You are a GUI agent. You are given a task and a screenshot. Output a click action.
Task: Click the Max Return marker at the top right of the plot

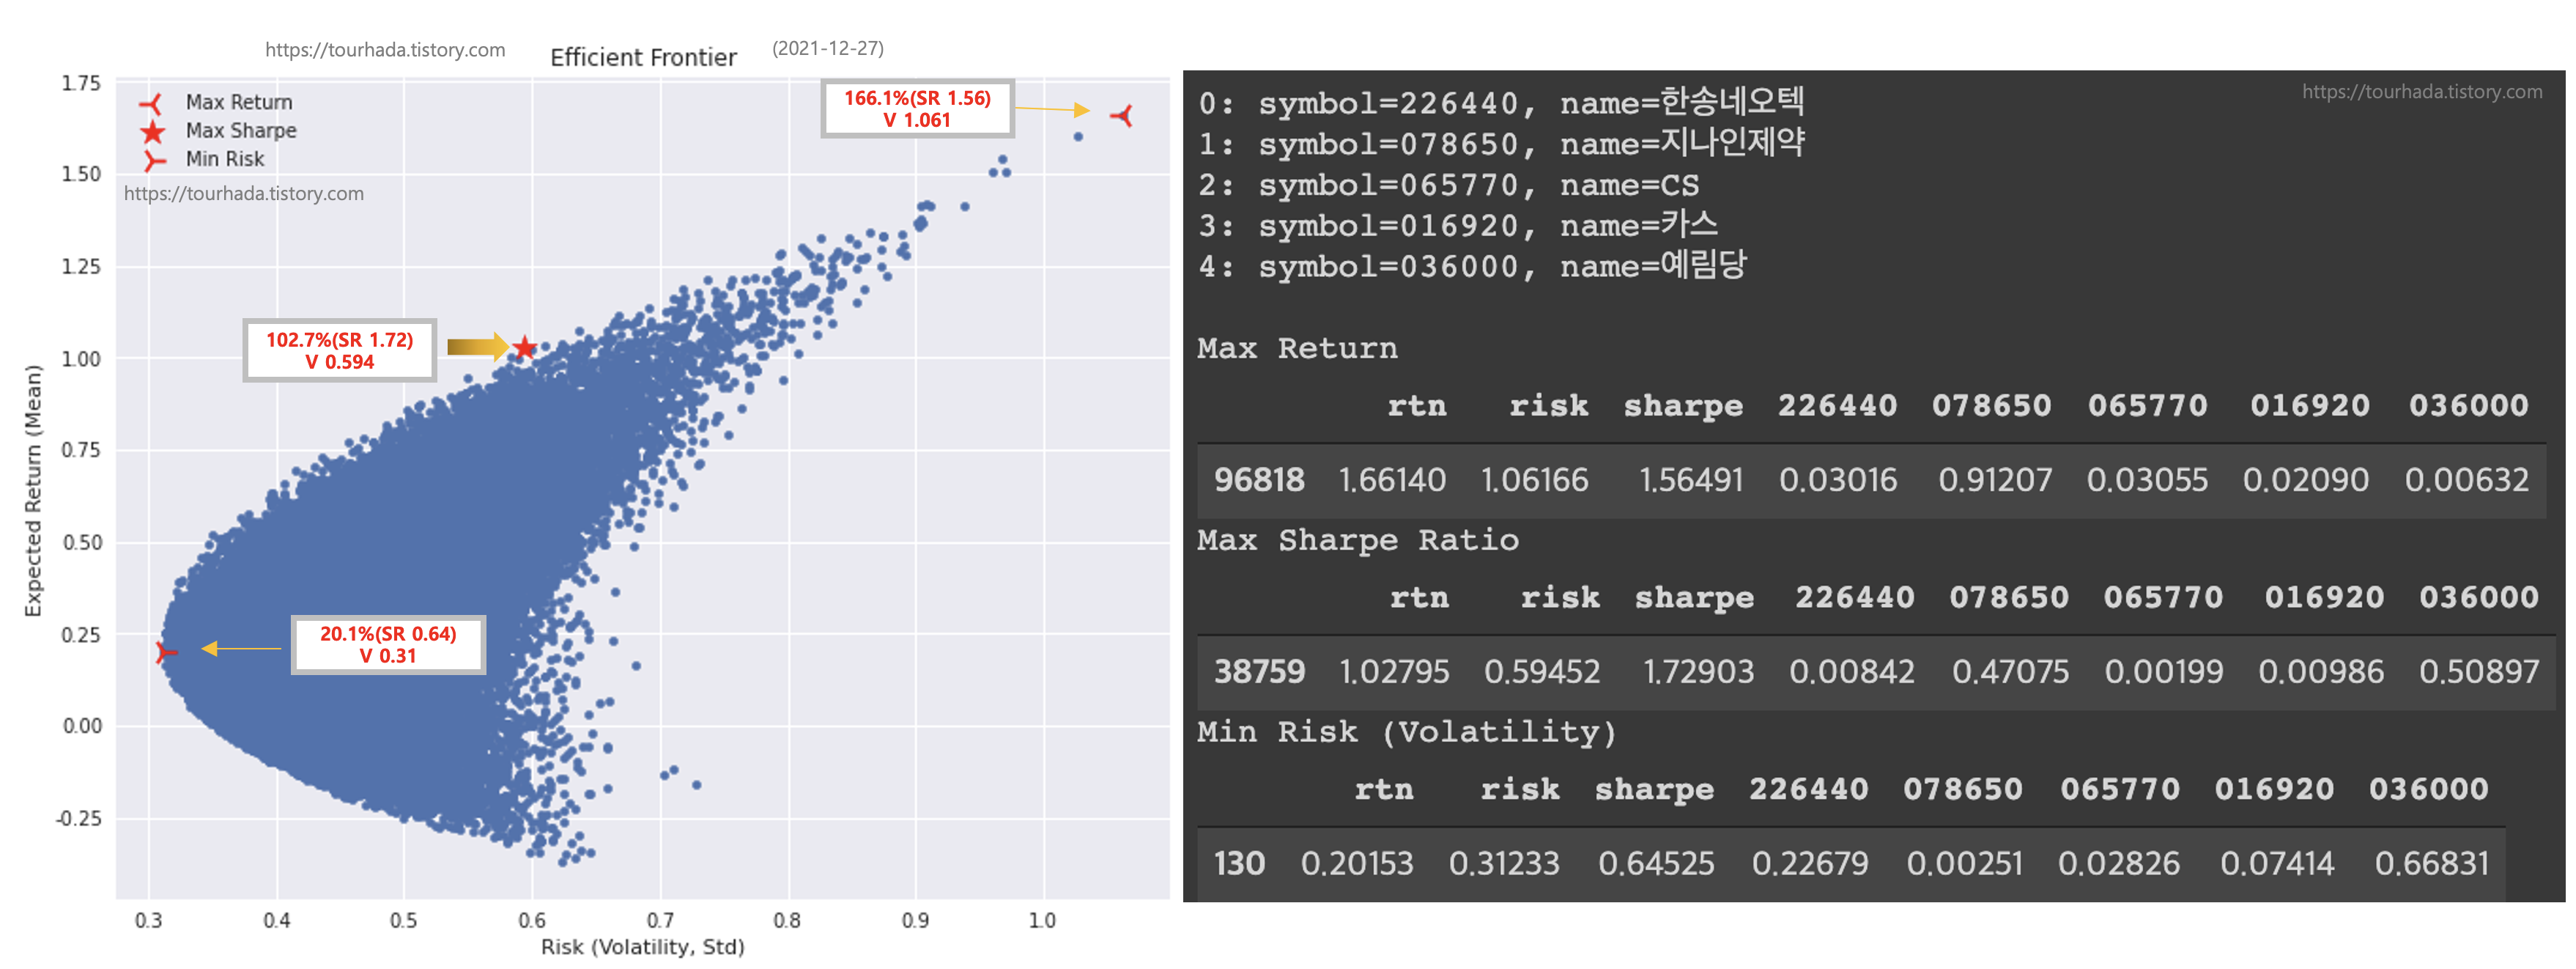1122,116
